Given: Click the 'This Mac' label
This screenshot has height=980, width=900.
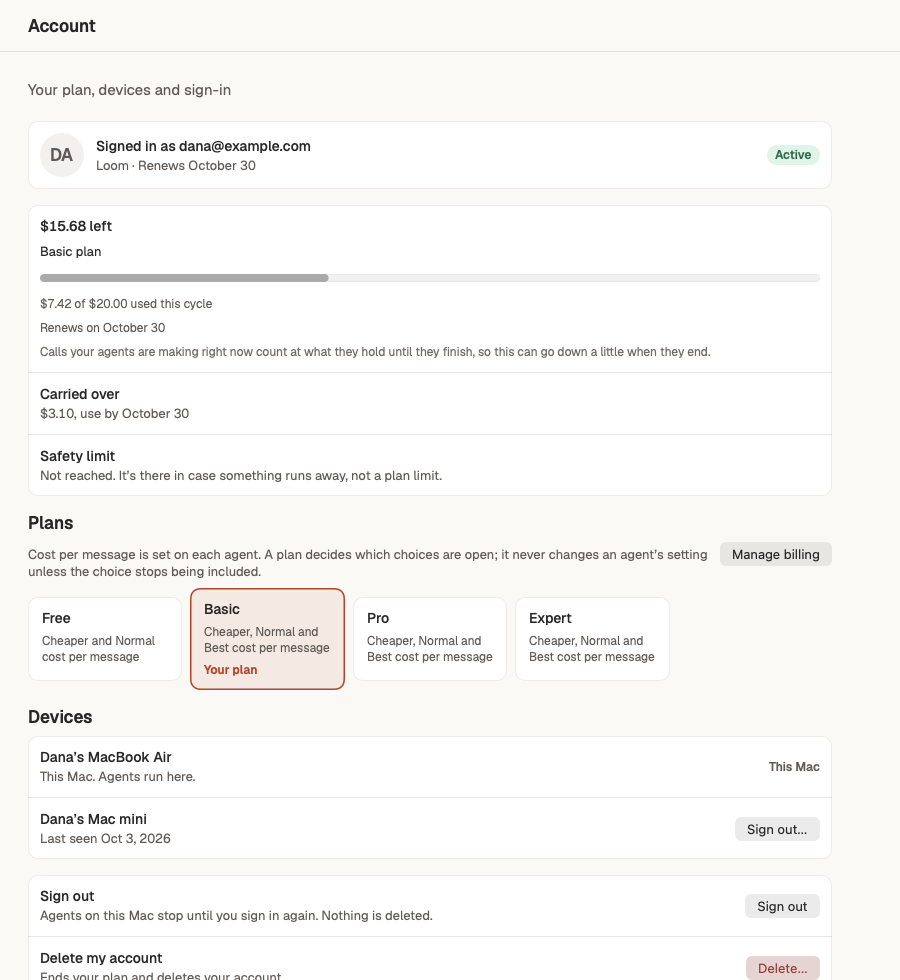Looking at the screenshot, I should [794, 767].
